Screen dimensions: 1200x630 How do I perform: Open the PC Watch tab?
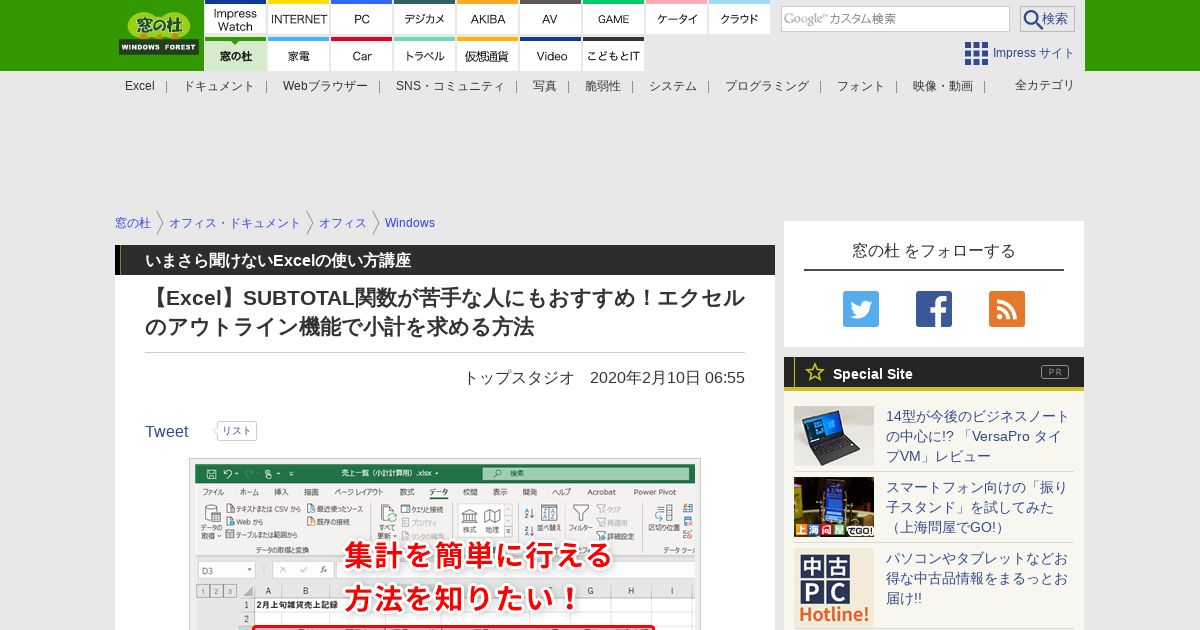362,18
